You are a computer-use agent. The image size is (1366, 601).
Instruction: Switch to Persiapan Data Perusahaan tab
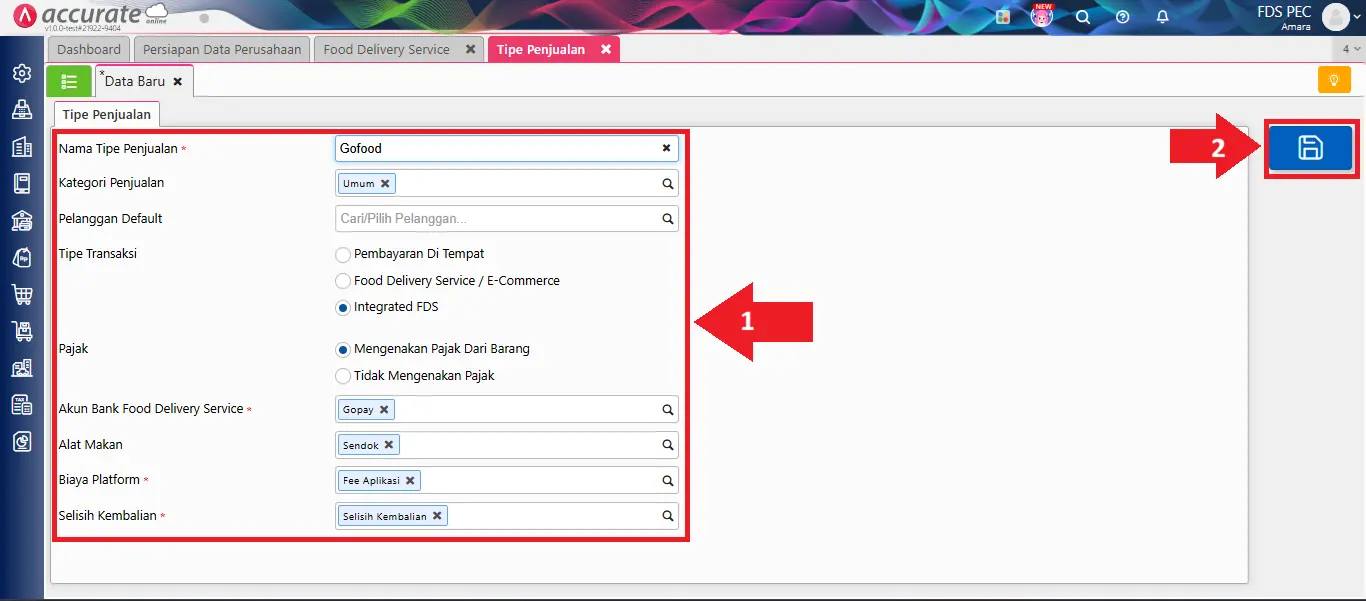coord(222,50)
